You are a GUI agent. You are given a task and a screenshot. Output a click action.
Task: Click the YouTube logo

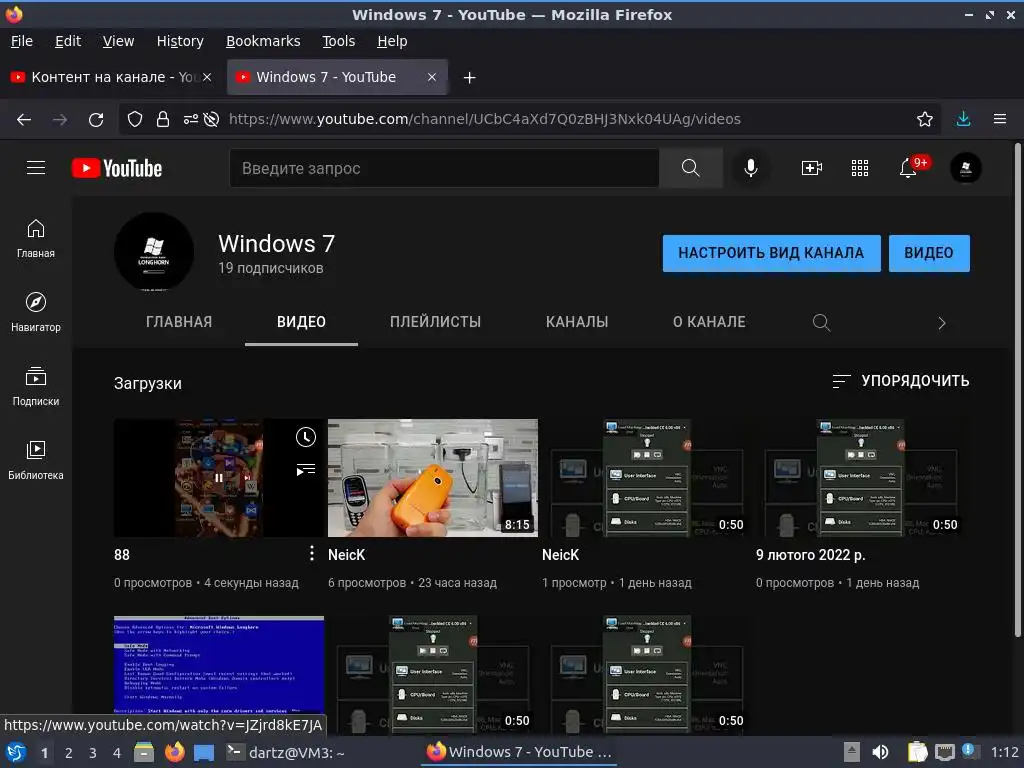[x=117, y=168]
